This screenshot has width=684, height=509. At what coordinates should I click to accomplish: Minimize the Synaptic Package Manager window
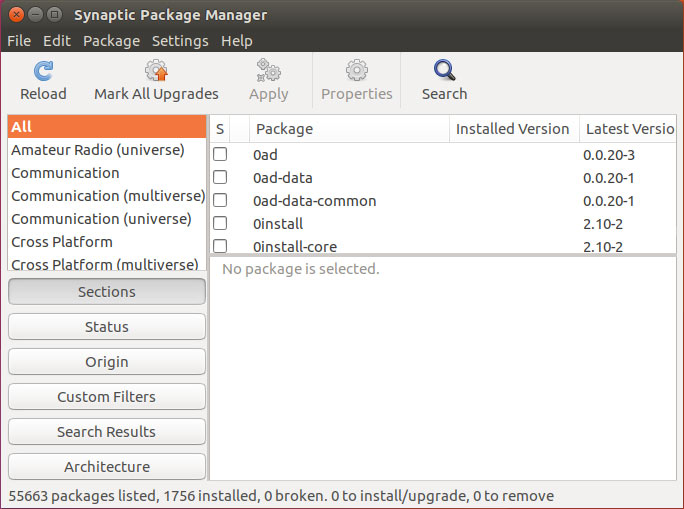35,15
